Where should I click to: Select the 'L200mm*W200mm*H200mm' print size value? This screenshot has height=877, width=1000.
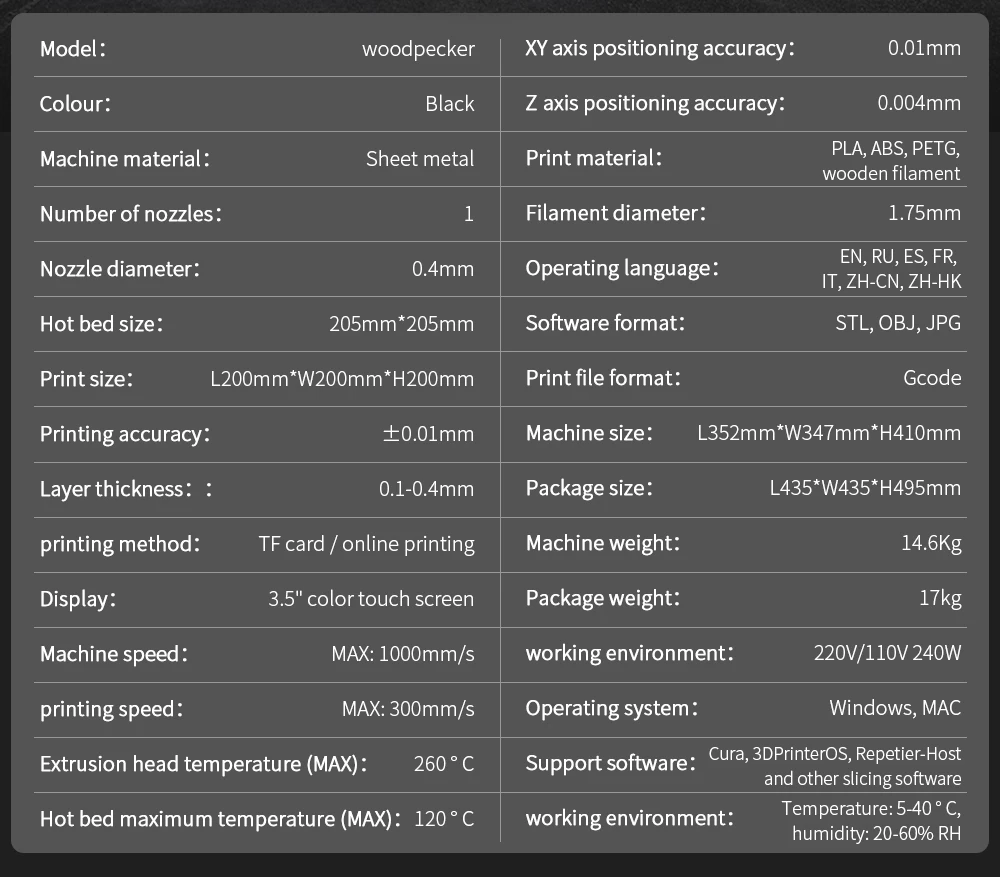click(342, 379)
